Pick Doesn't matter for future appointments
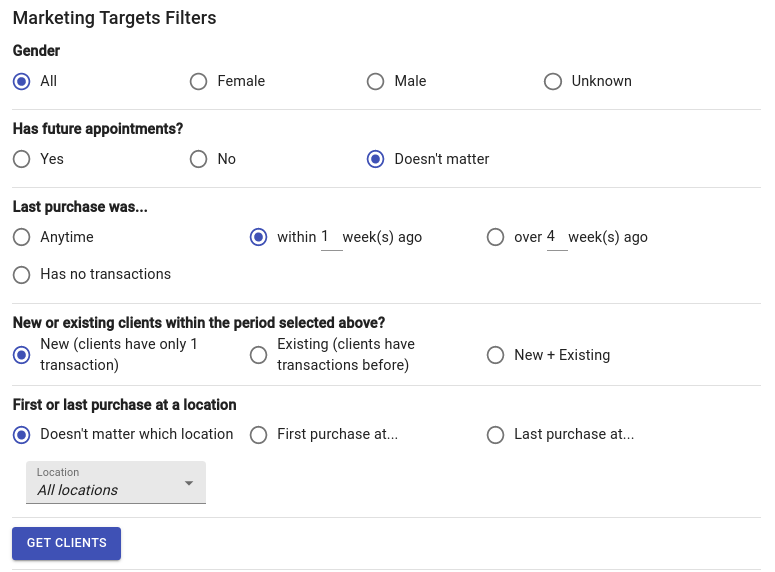This screenshot has height=572, width=775. (375, 159)
